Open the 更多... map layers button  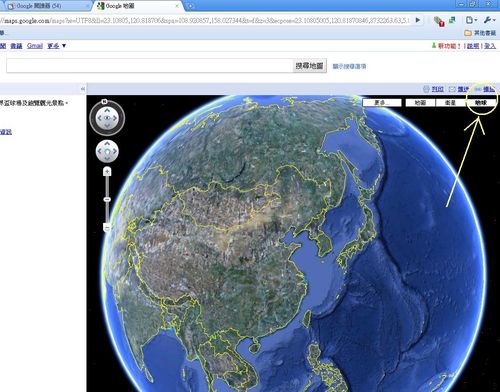click(x=382, y=103)
